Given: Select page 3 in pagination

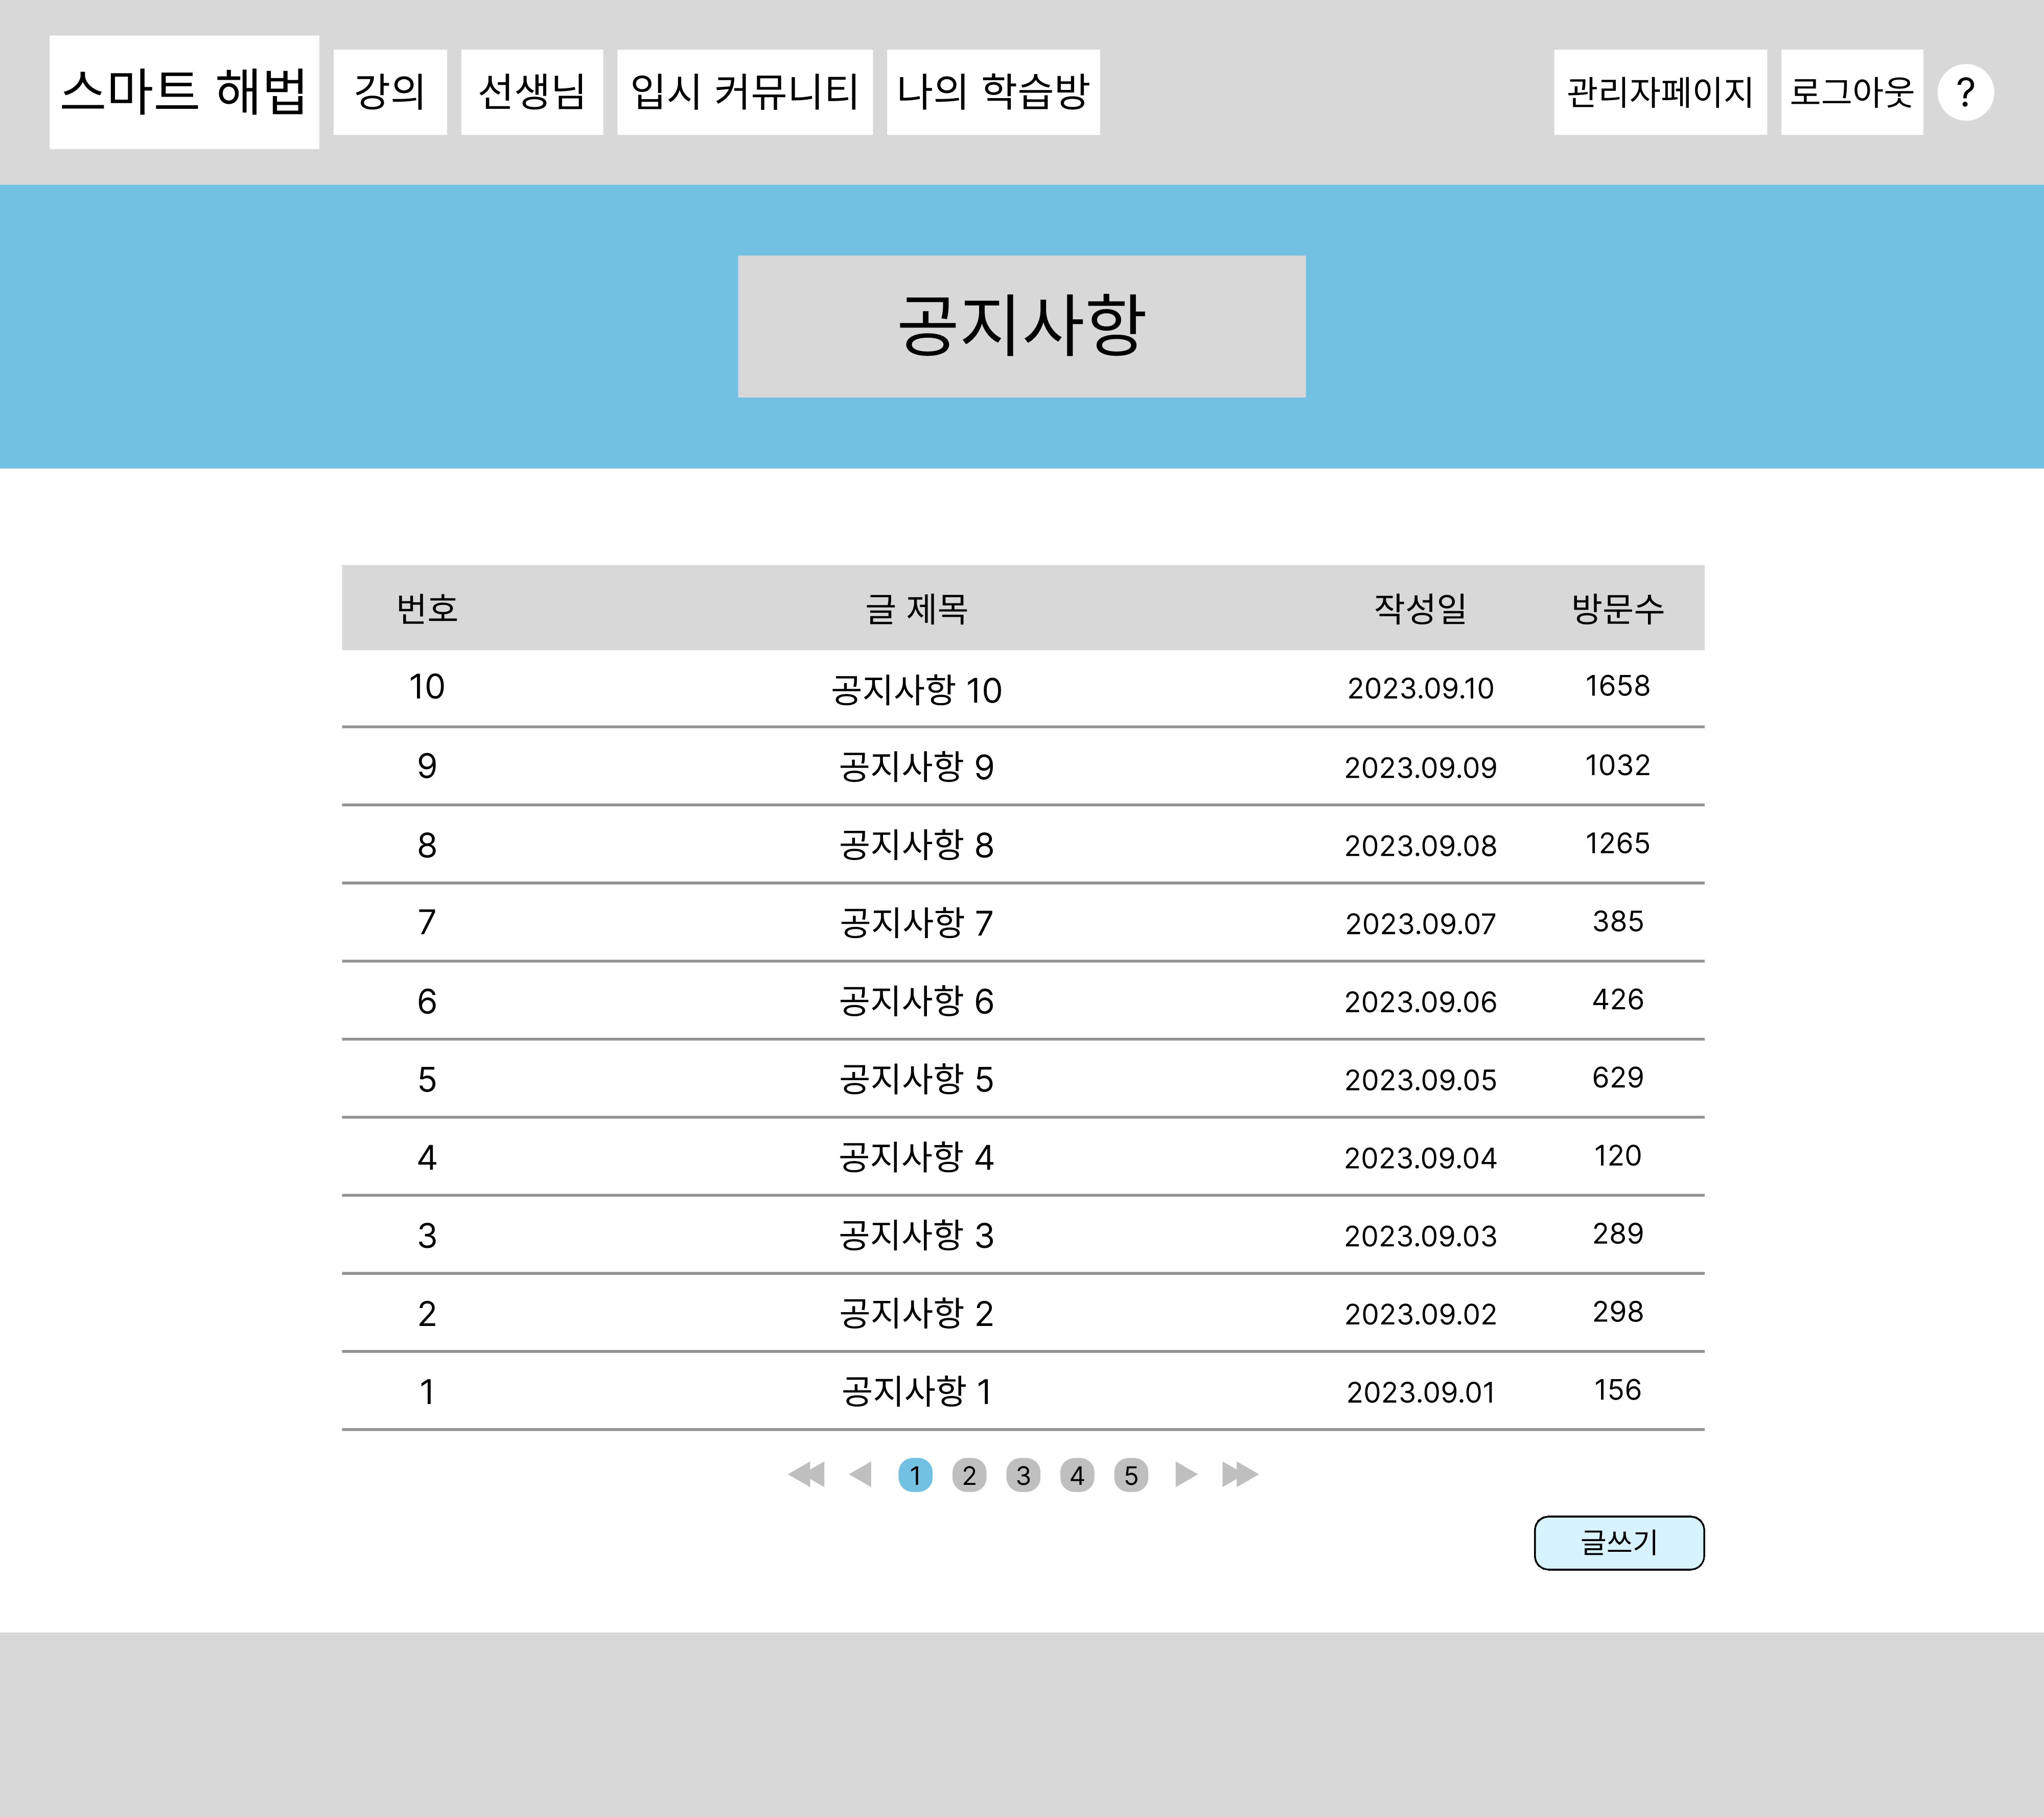Looking at the screenshot, I should [1022, 1475].
